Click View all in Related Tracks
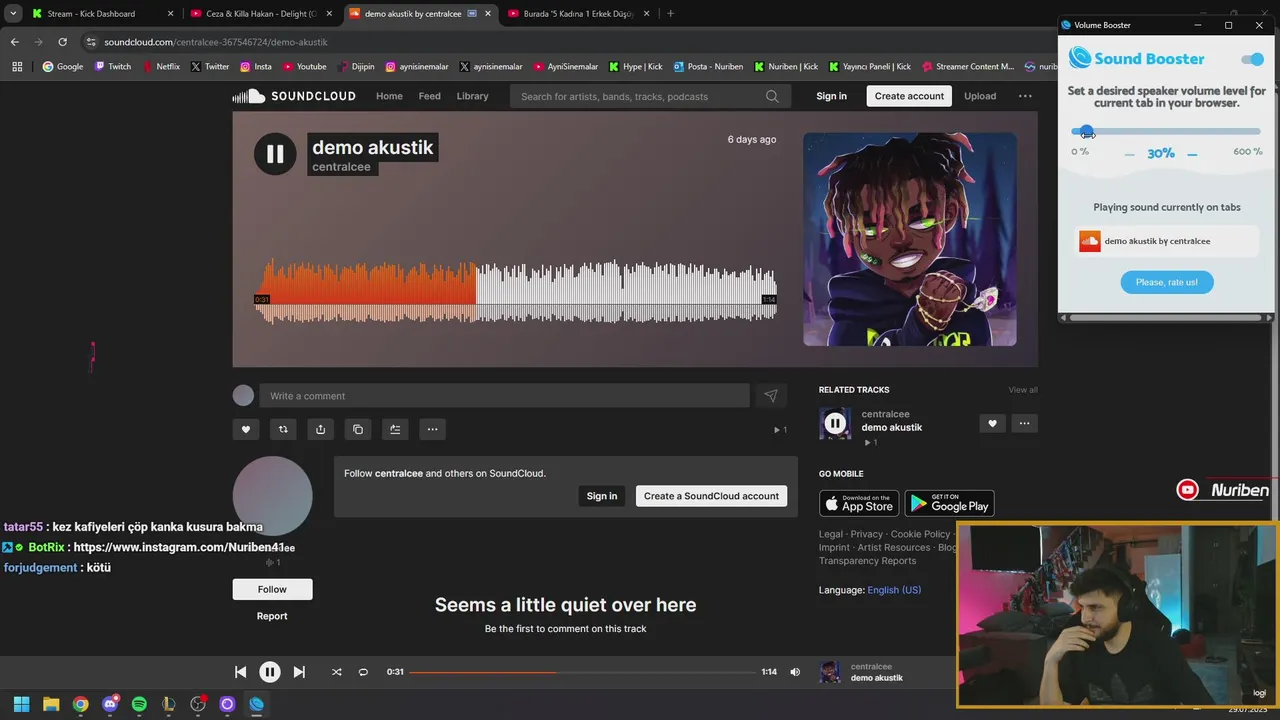 pyautogui.click(x=1022, y=390)
